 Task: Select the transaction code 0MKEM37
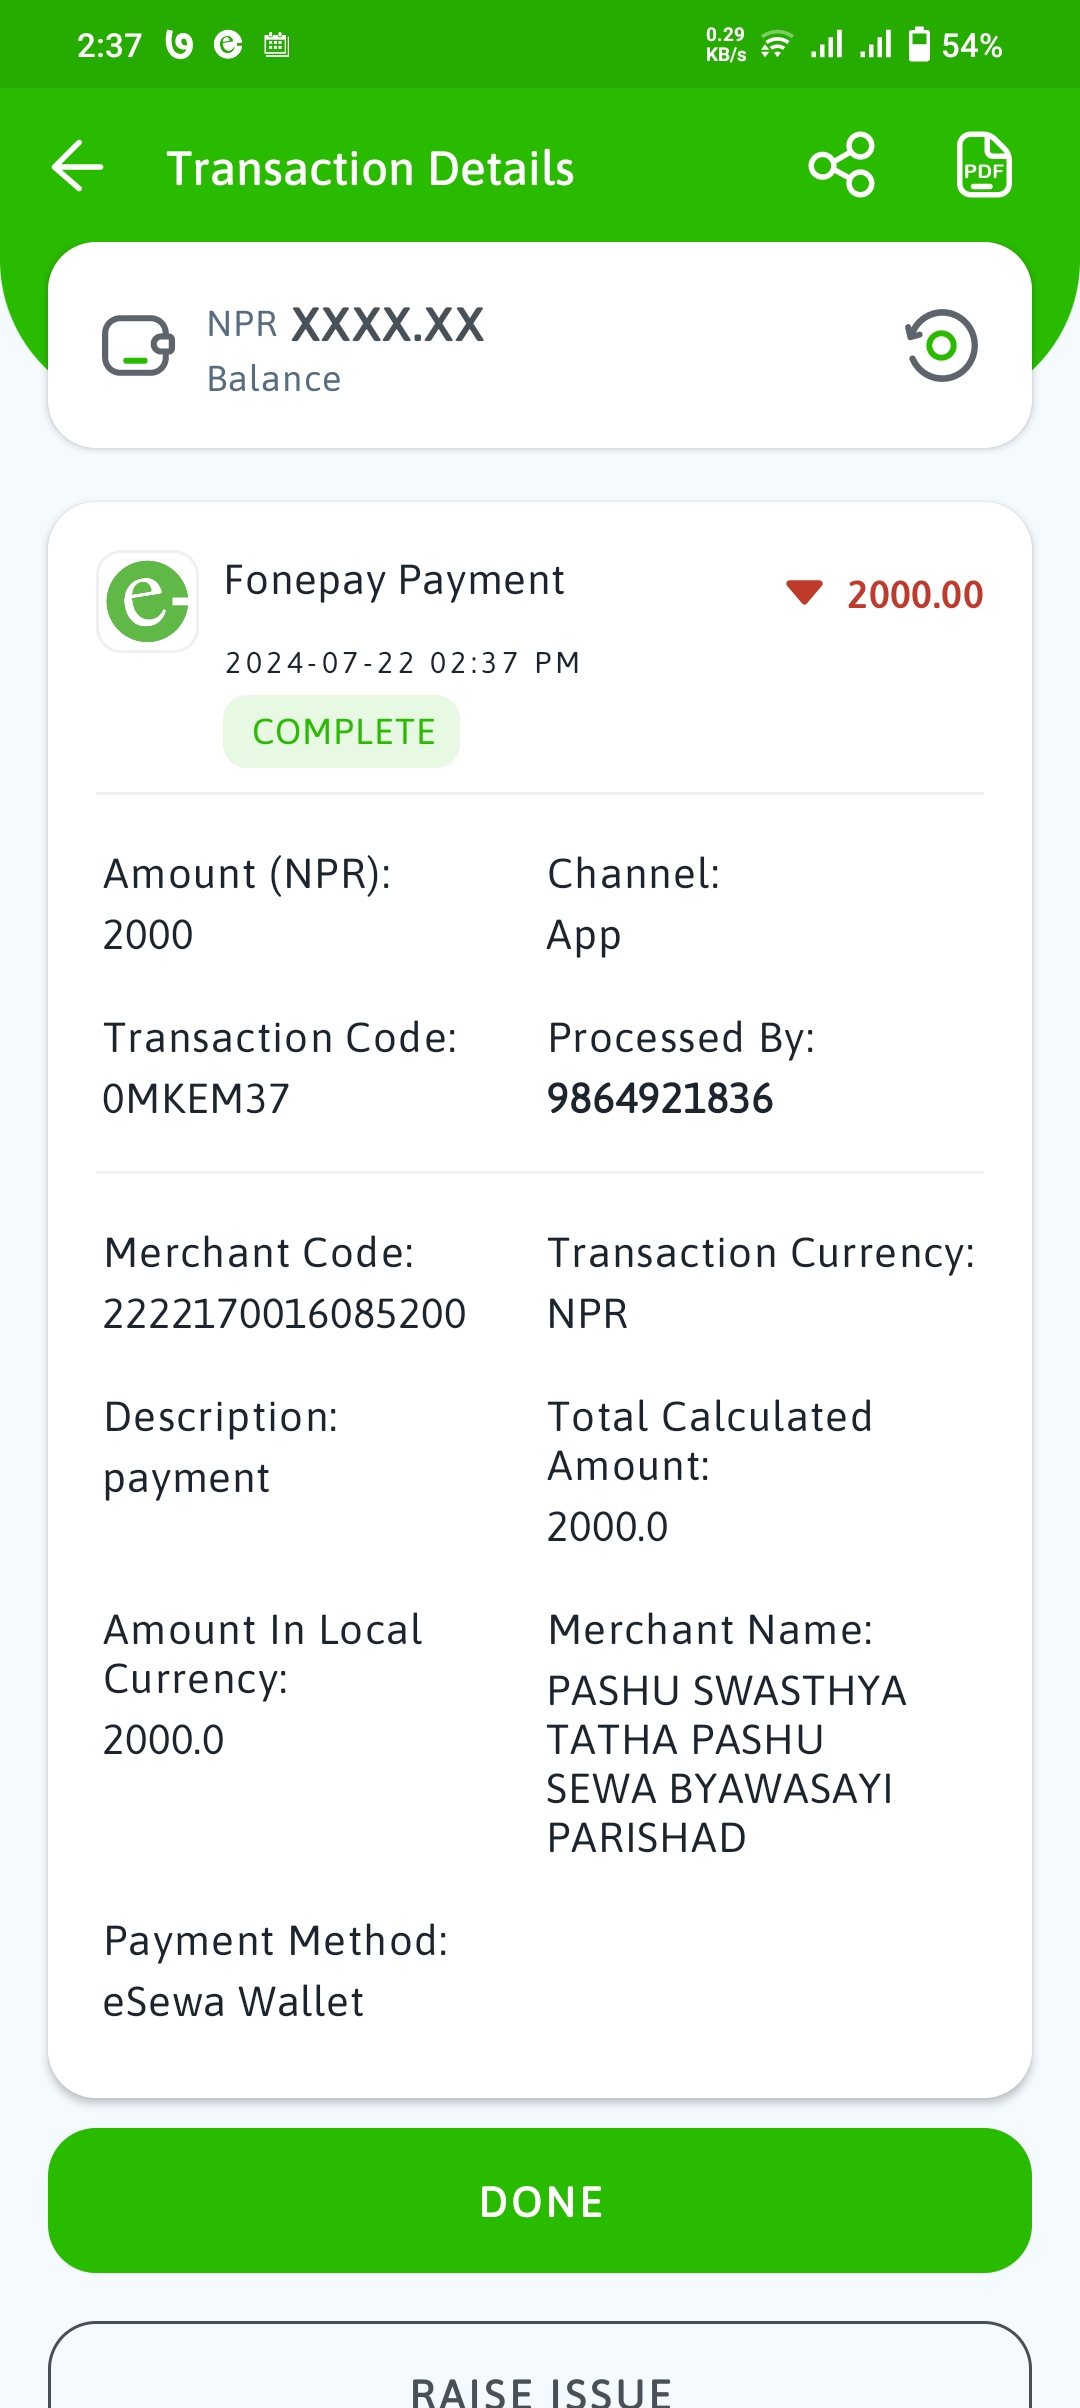(196, 1099)
